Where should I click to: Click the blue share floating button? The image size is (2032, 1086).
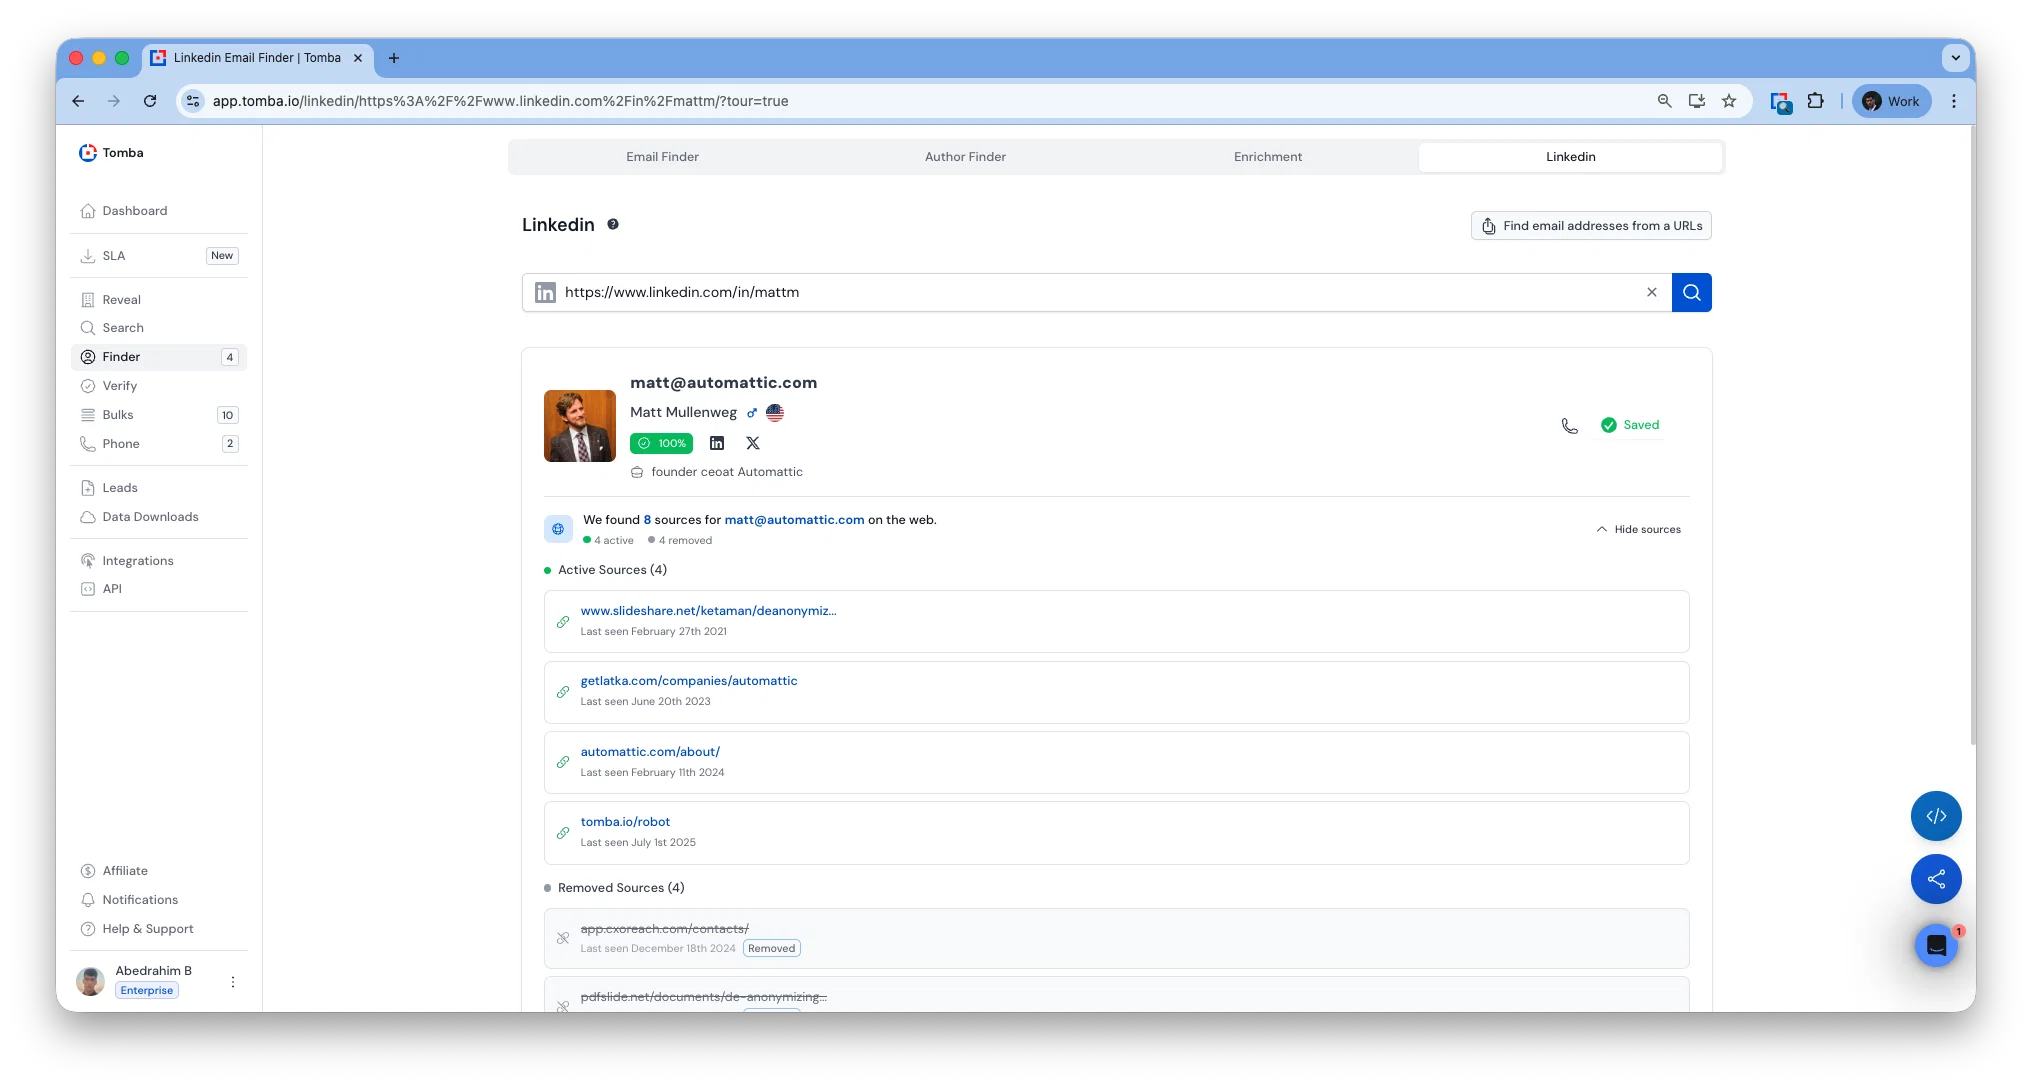1936,879
